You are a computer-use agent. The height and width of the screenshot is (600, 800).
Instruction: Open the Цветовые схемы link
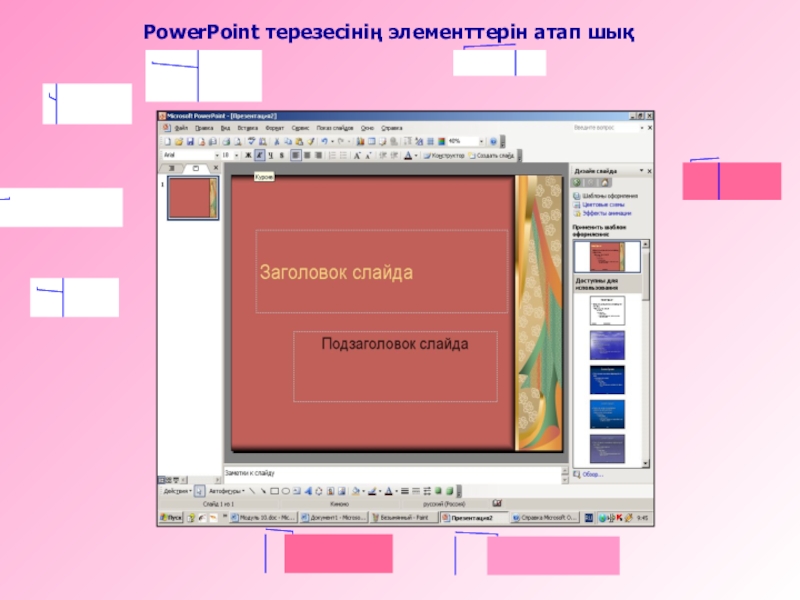[x=604, y=205]
